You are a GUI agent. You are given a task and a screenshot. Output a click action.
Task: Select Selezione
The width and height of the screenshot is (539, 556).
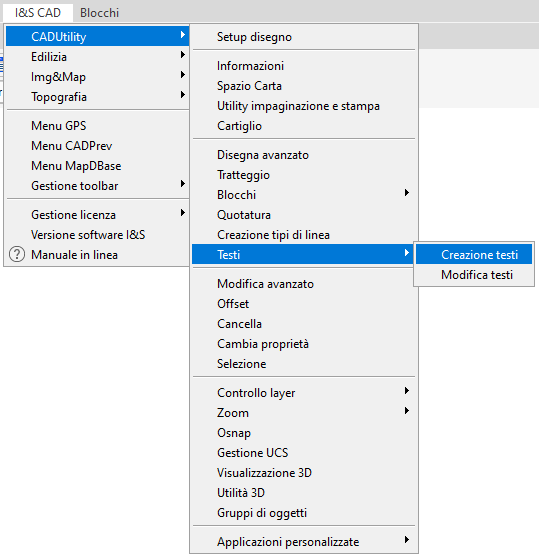pyautogui.click(x=304, y=363)
